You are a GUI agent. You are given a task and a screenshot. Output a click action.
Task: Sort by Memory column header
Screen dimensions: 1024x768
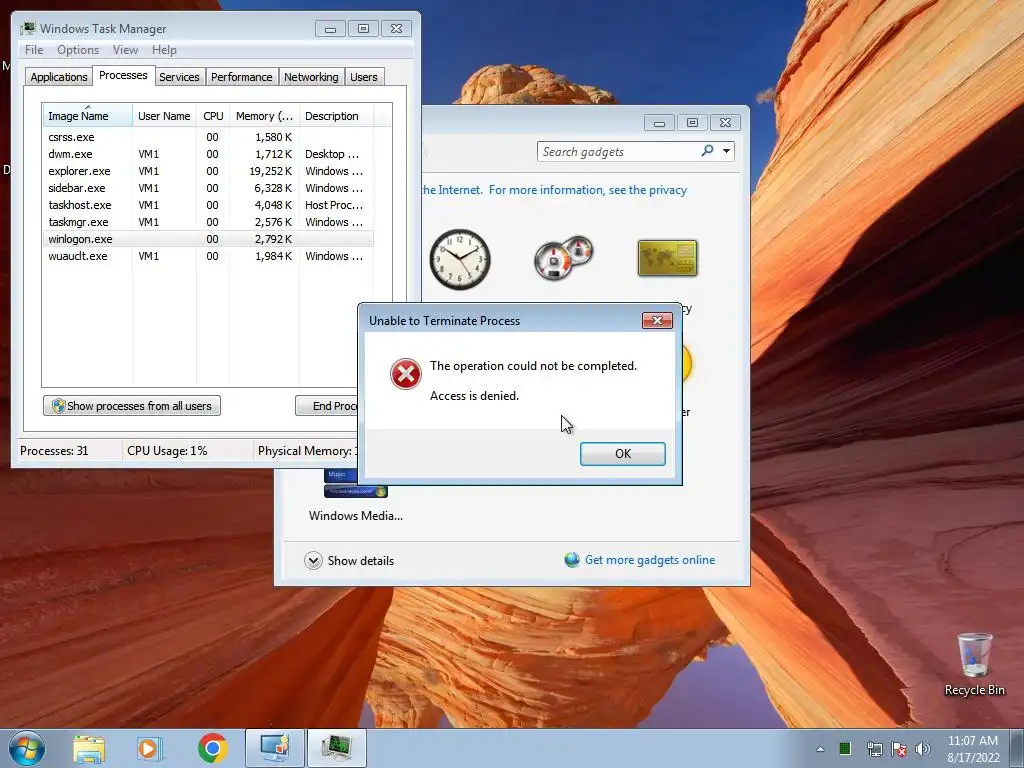[264, 116]
